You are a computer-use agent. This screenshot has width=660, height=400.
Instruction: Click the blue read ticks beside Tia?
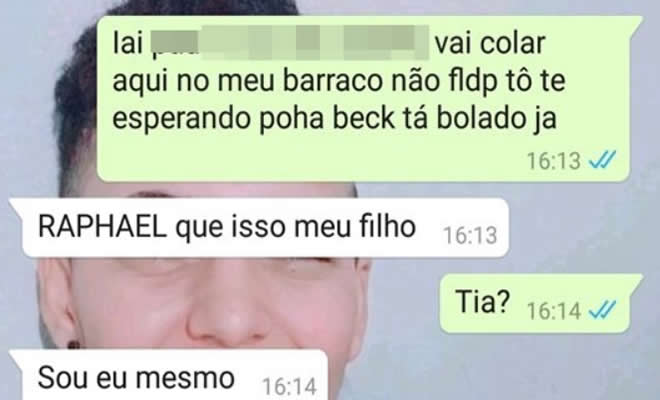(x=602, y=310)
